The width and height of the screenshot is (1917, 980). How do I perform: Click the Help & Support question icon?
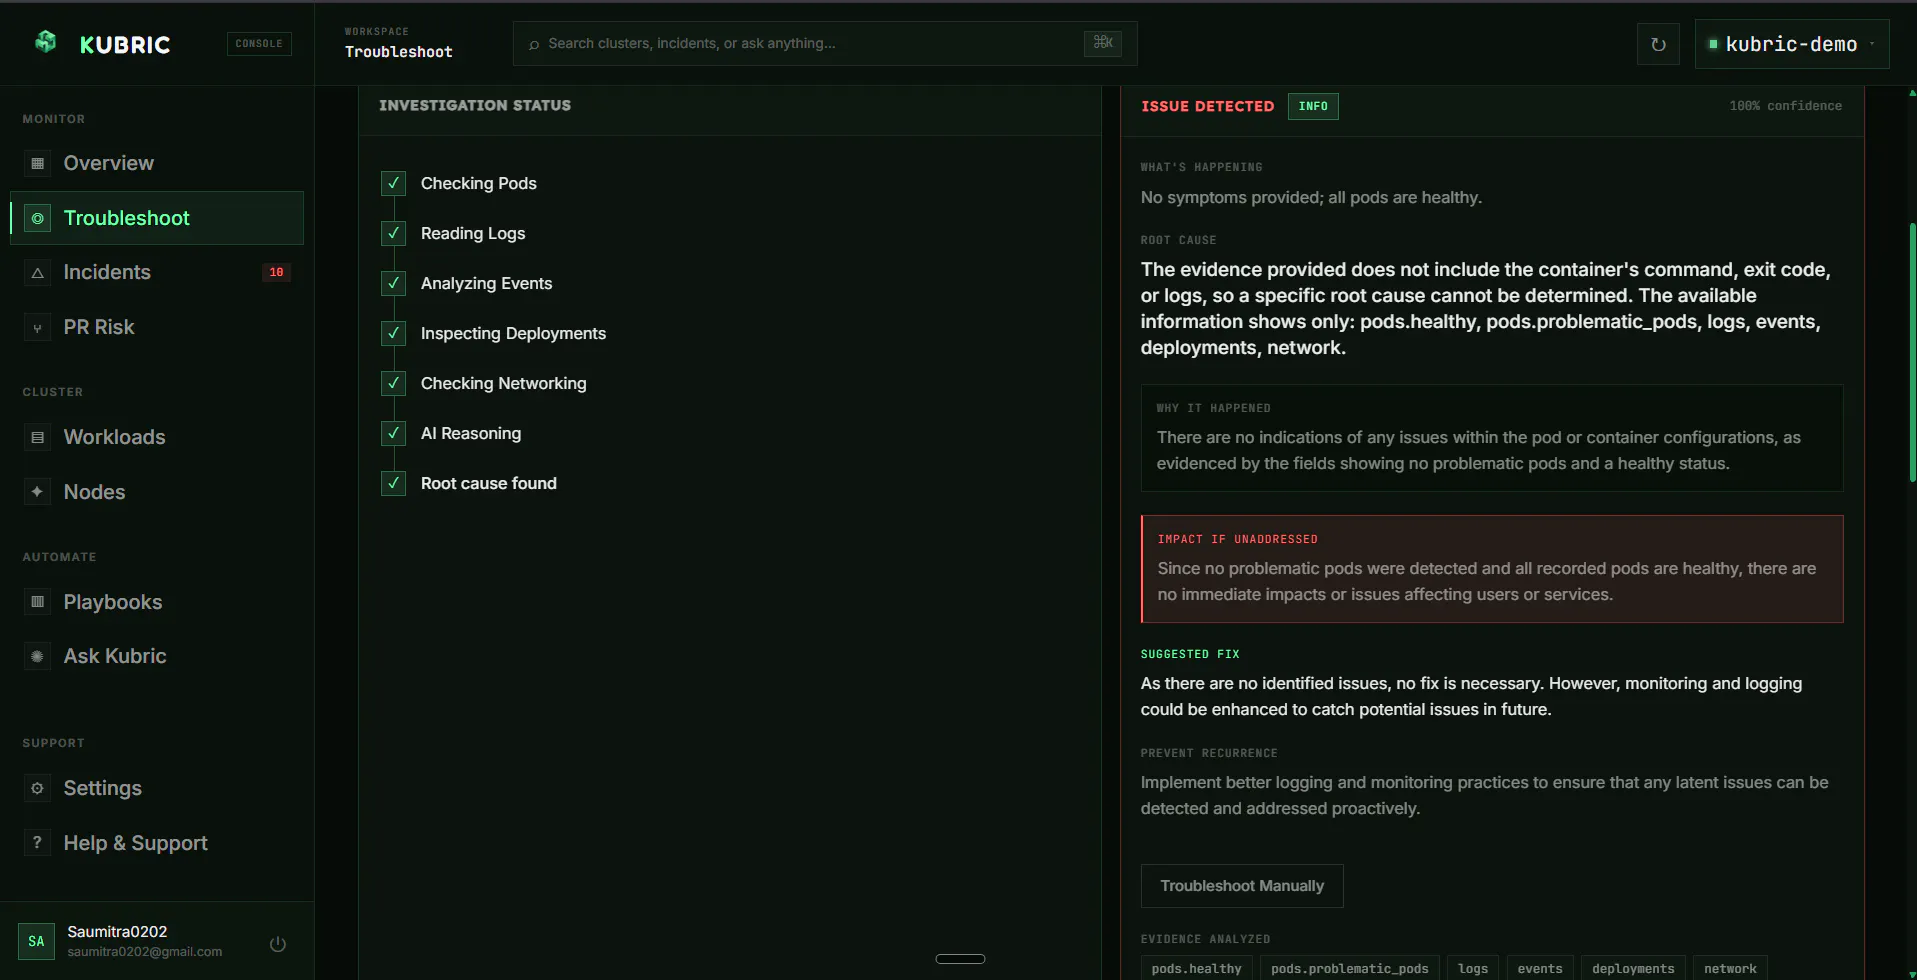pyautogui.click(x=37, y=843)
